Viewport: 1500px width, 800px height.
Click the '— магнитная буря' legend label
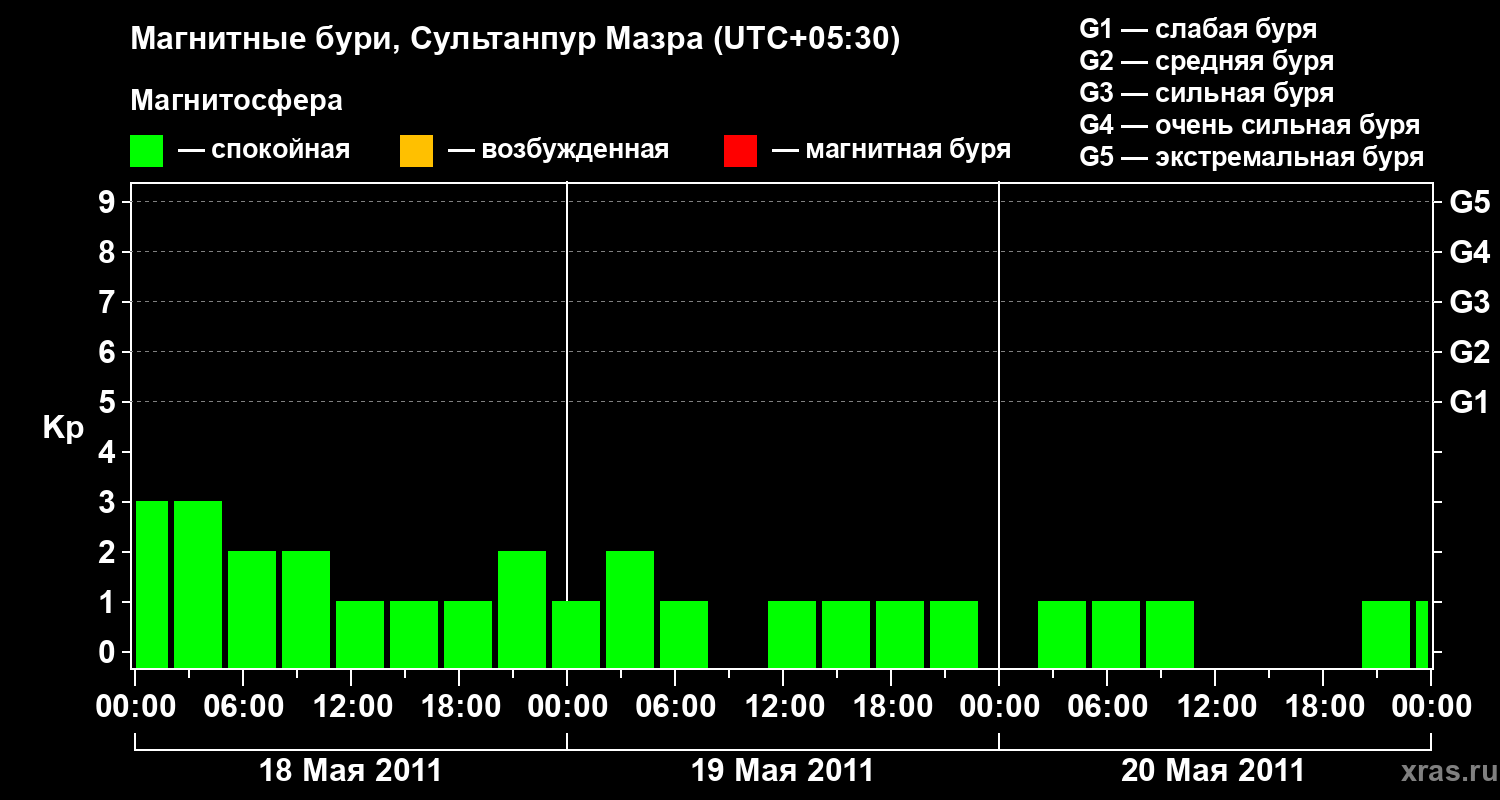(x=891, y=151)
